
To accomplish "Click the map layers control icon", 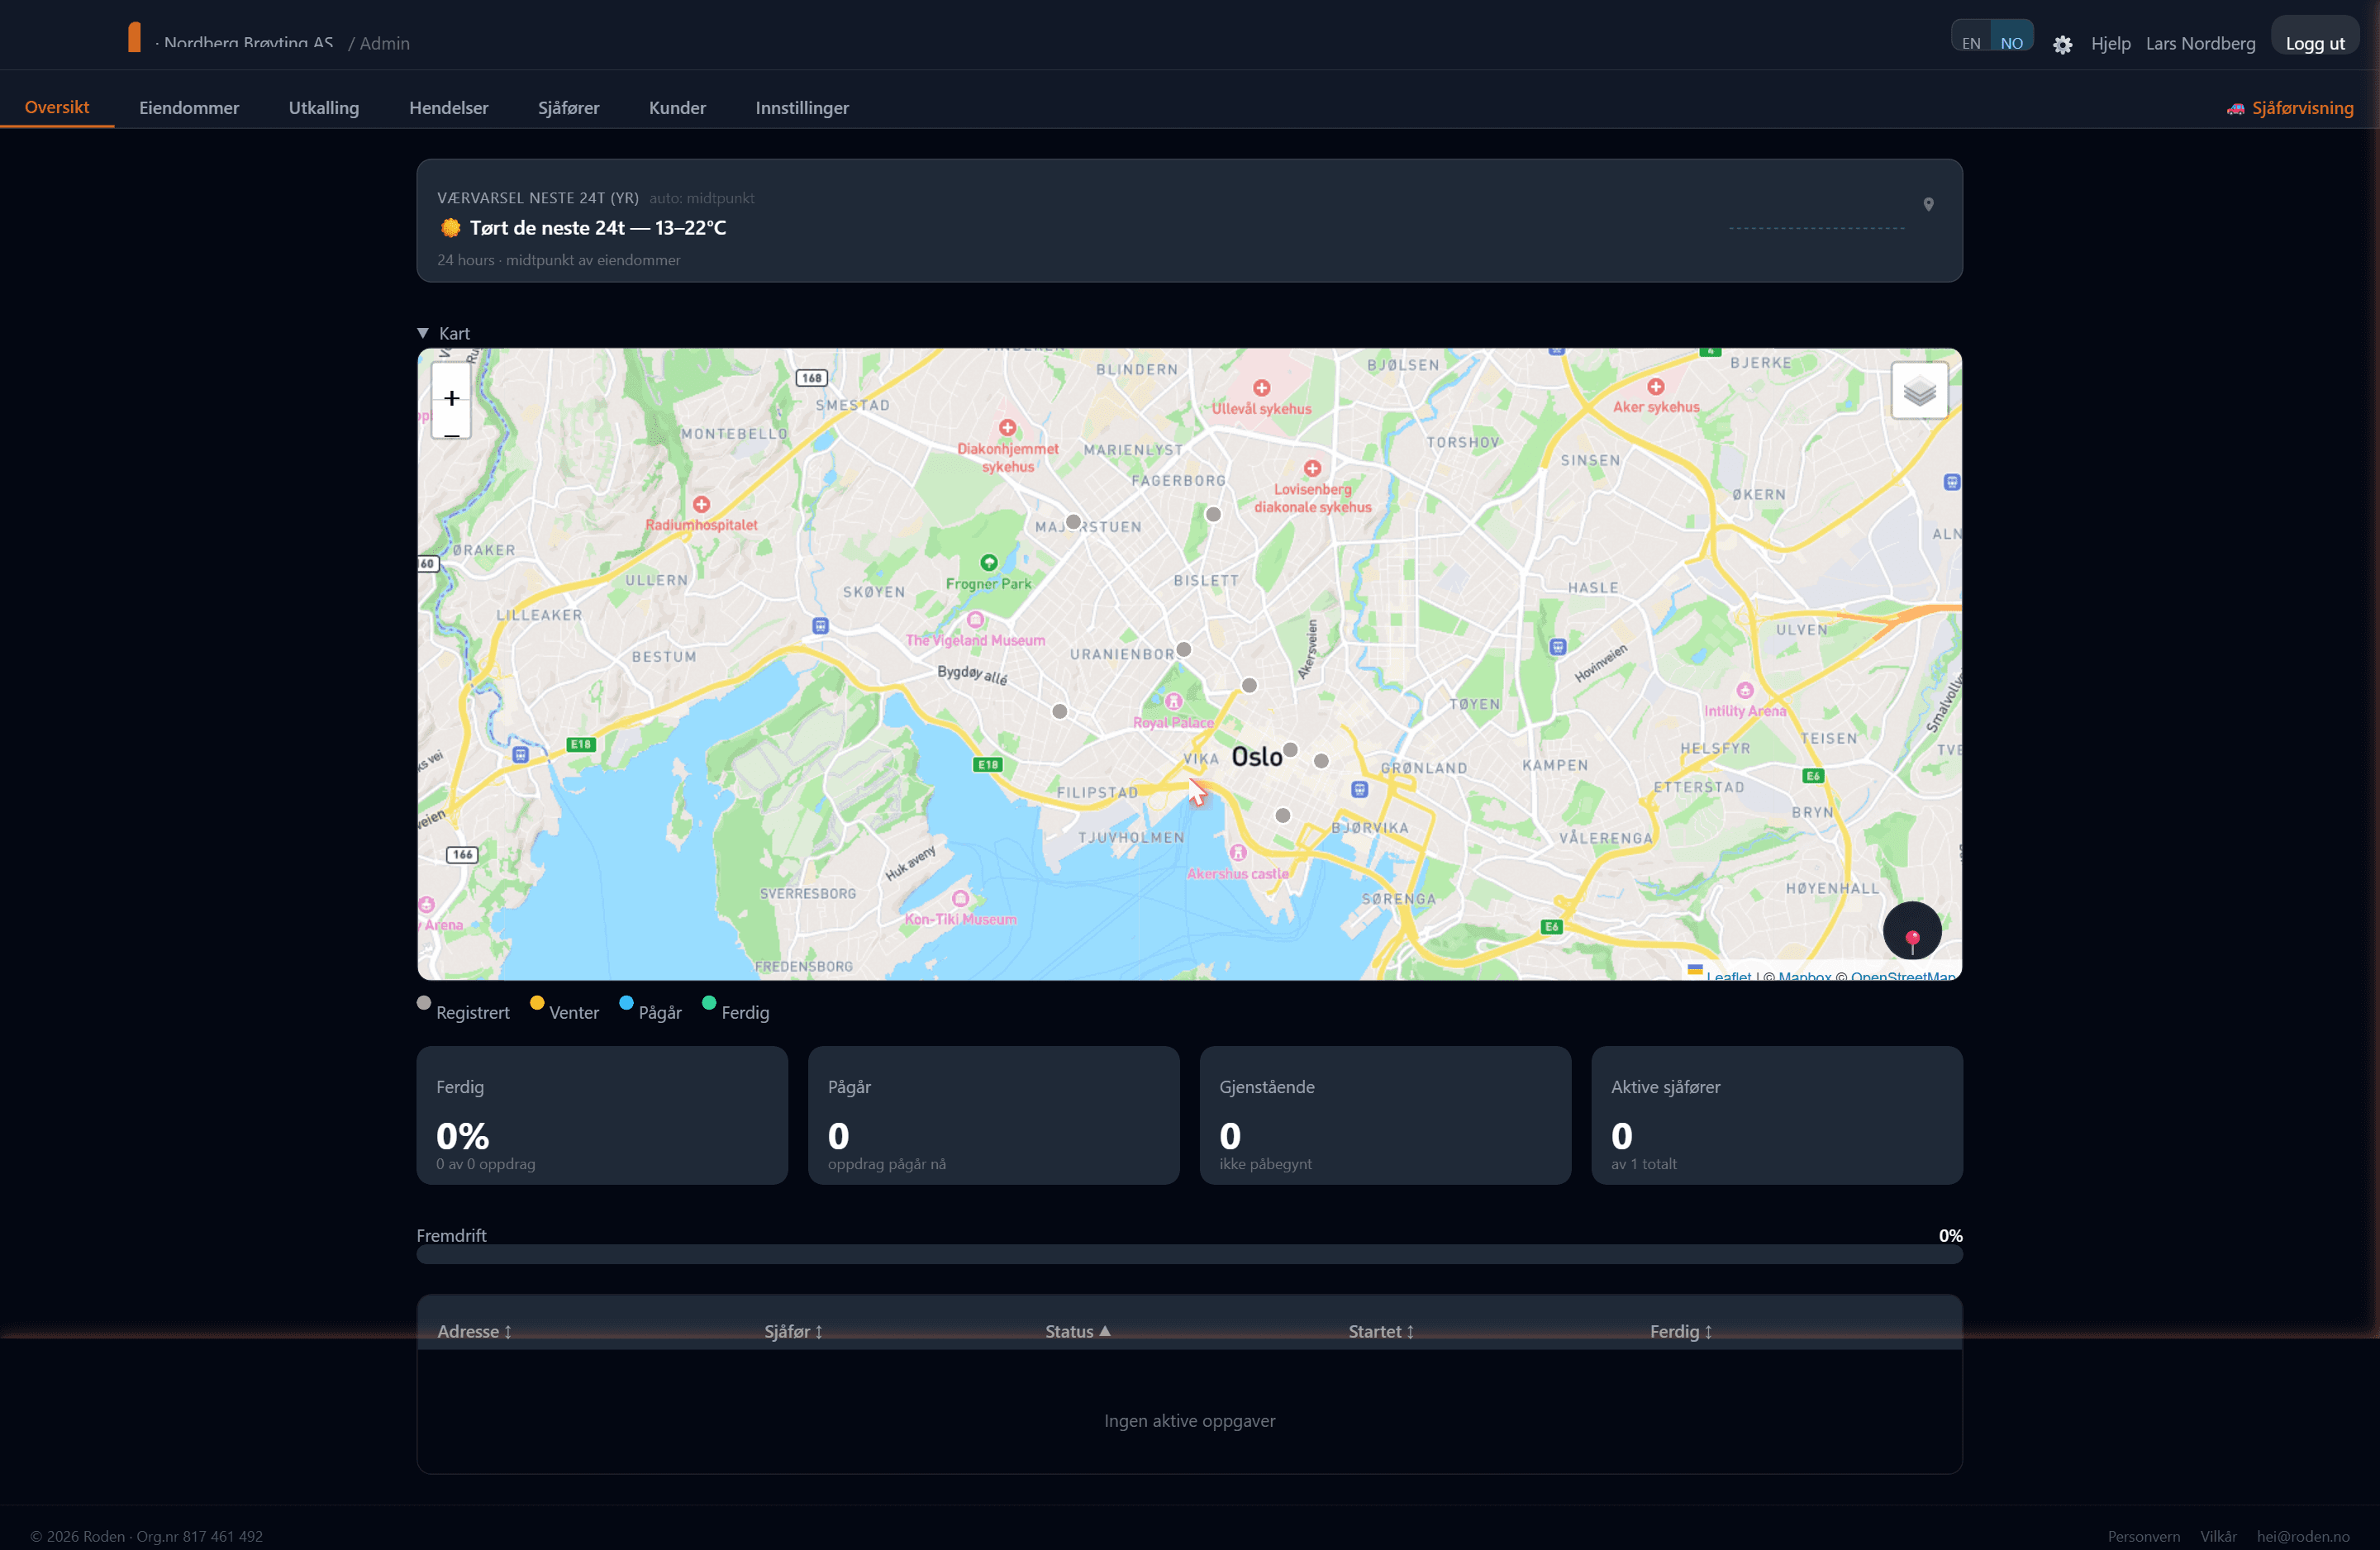I will click(1919, 391).
